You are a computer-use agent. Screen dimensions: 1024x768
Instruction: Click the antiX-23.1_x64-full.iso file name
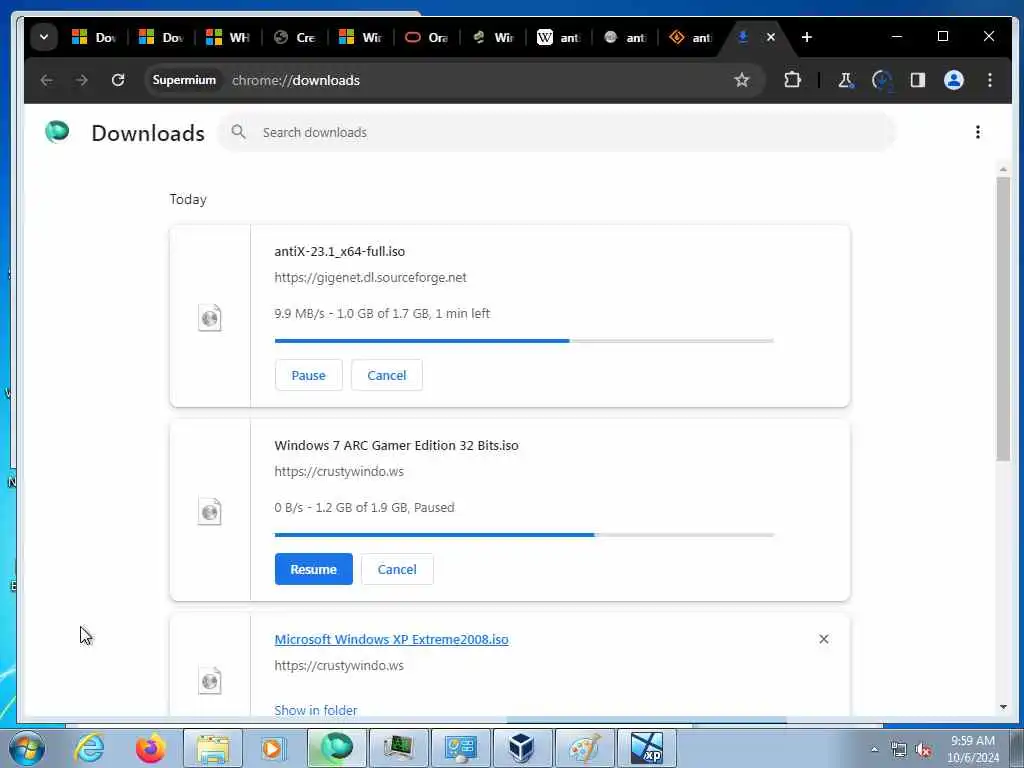(340, 251)
